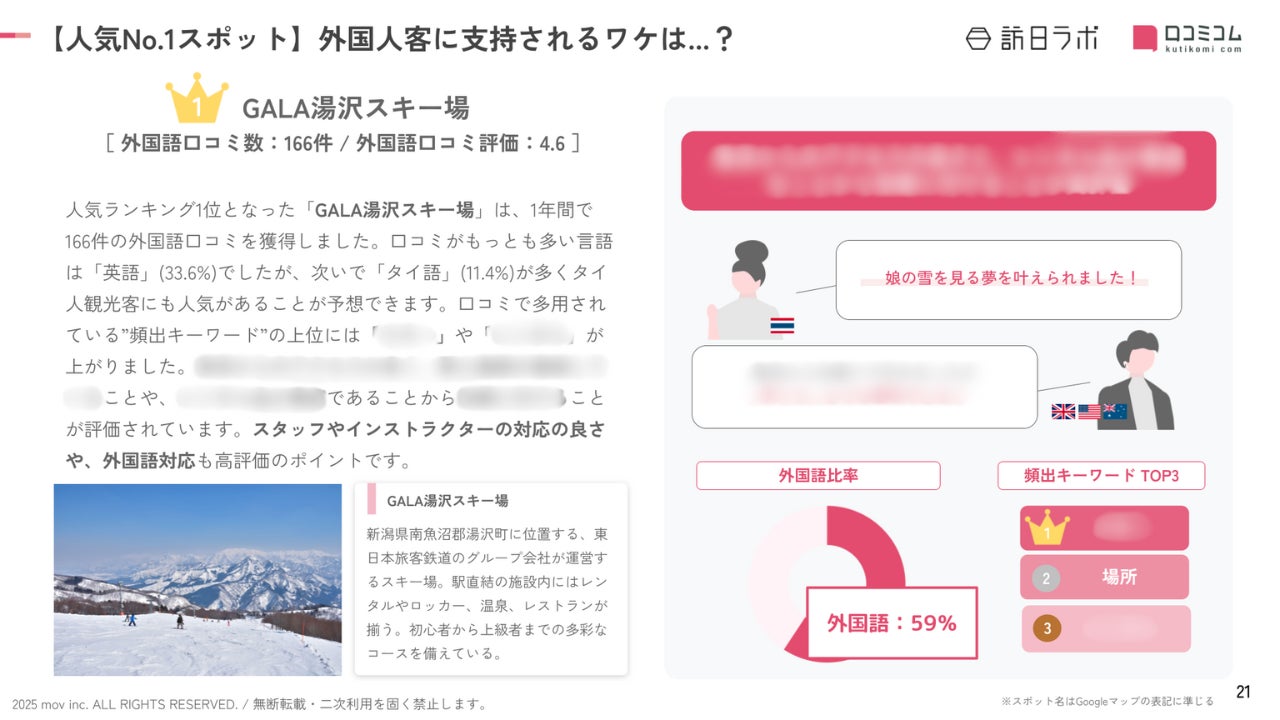The width and height of the screenshot is (1280, 720).
Task: Click the GALA湯沢スキー場 description card heading
Action: pos(447,500)
